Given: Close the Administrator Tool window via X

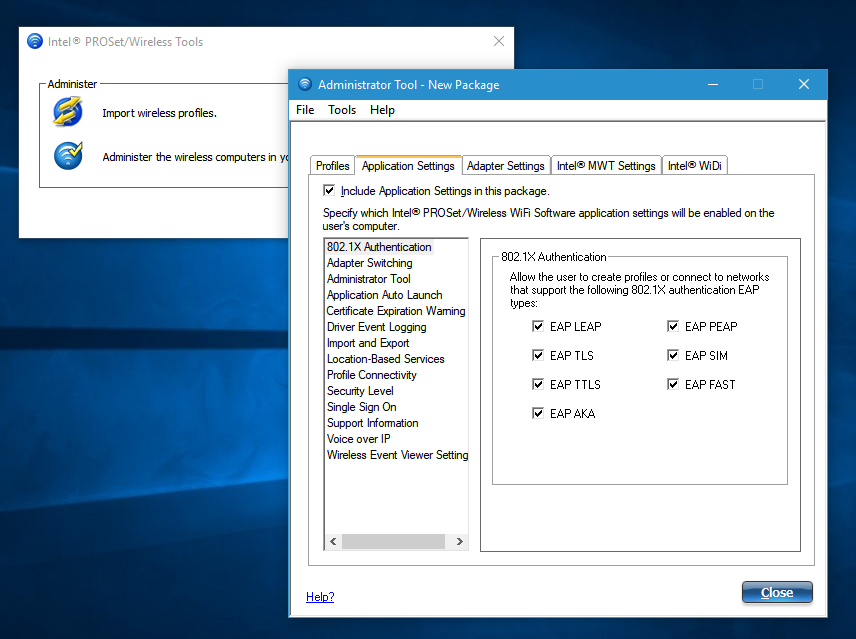Looking at the screenshot, I should click(804, 85).
